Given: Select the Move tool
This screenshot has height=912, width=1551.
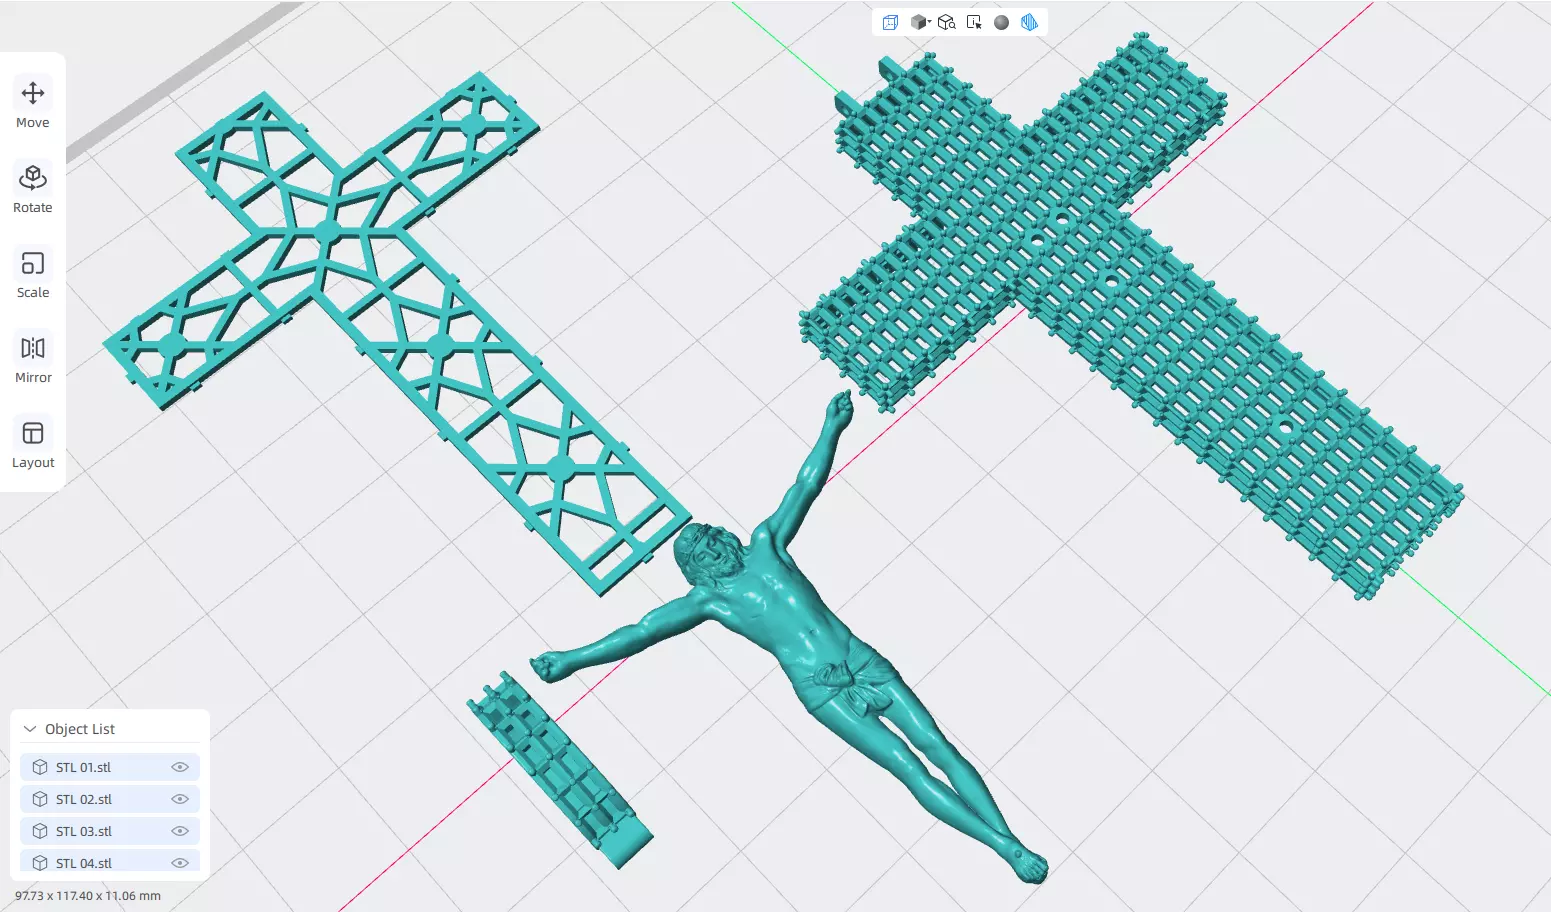Looking at the screenshot, I should pos(33,104).
